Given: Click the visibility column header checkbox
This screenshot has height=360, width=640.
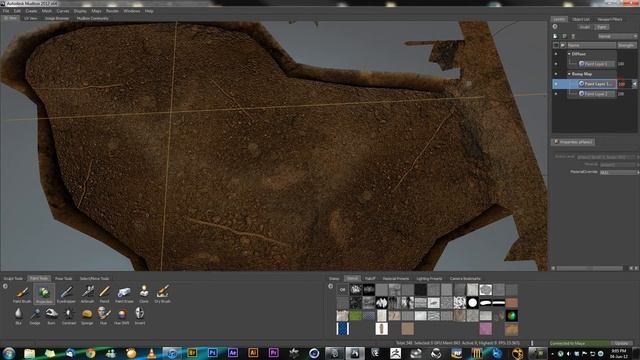Looking at the screenshot, I should [x=556, y=45].
